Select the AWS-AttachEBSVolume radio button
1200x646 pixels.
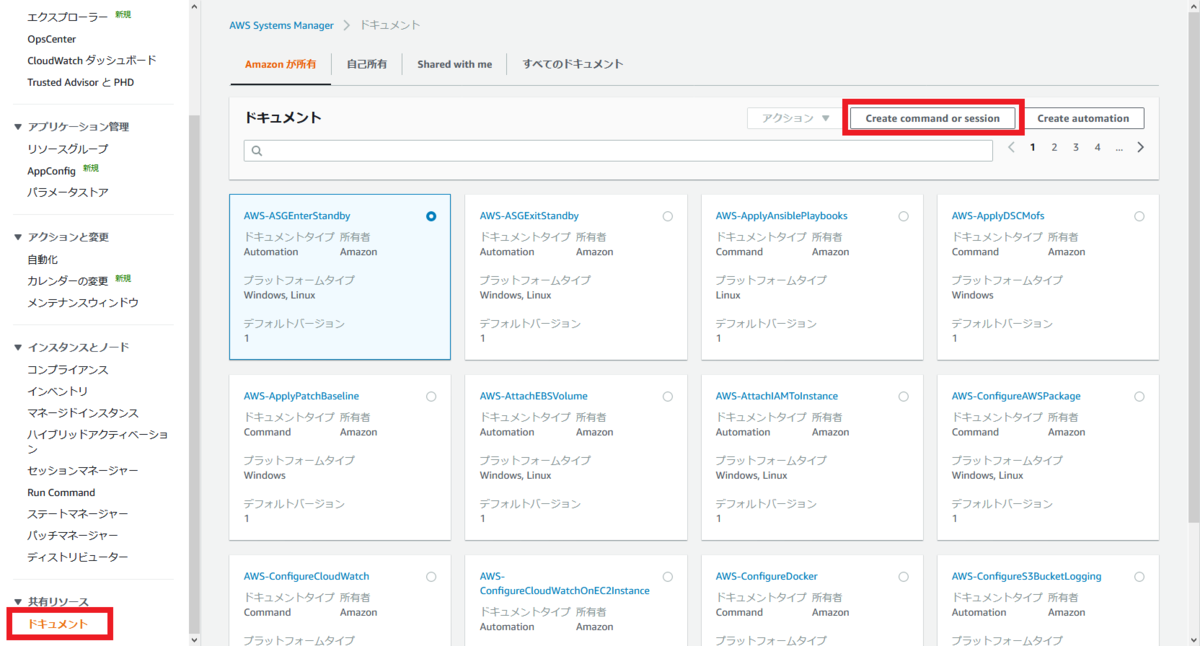click(x=667, y=396)
